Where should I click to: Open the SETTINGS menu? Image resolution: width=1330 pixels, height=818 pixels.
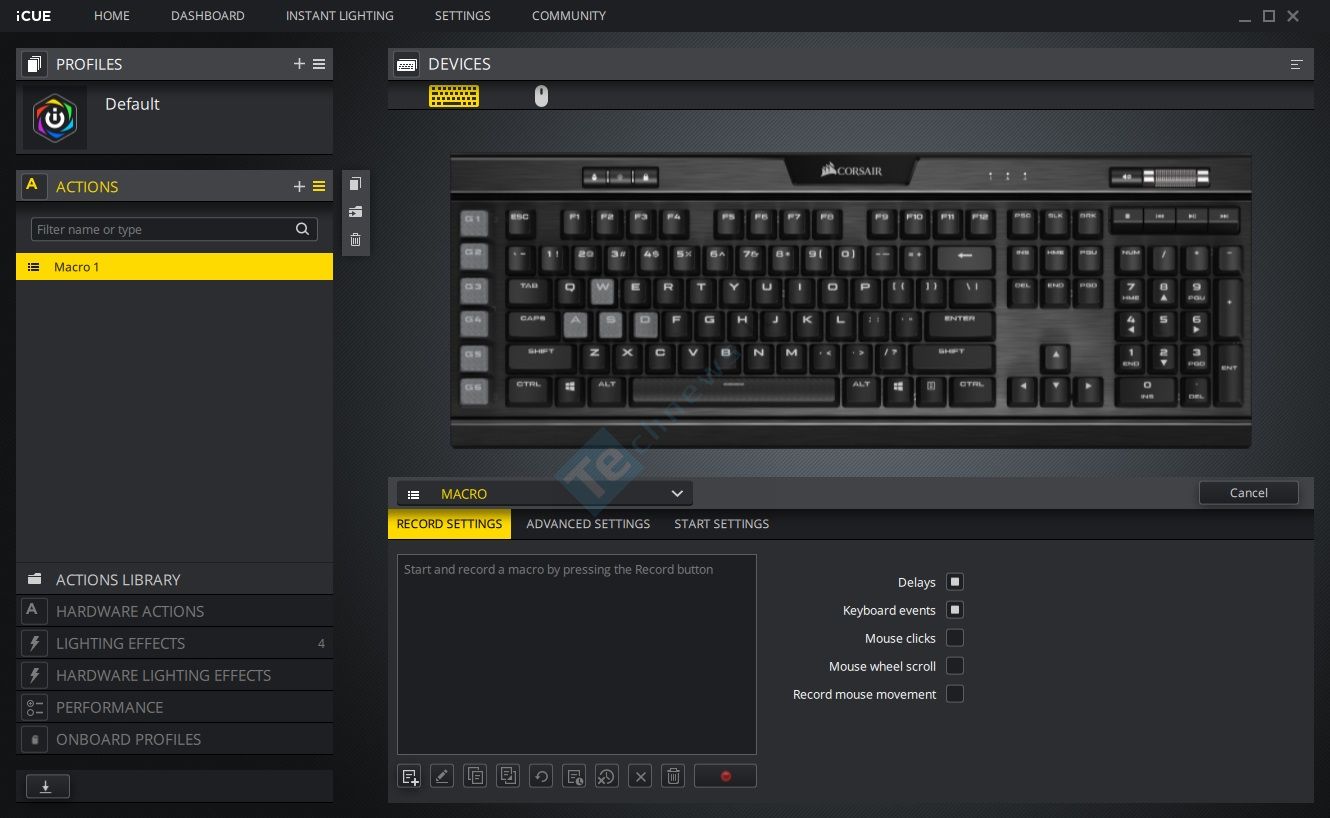[x=463, y=16]
